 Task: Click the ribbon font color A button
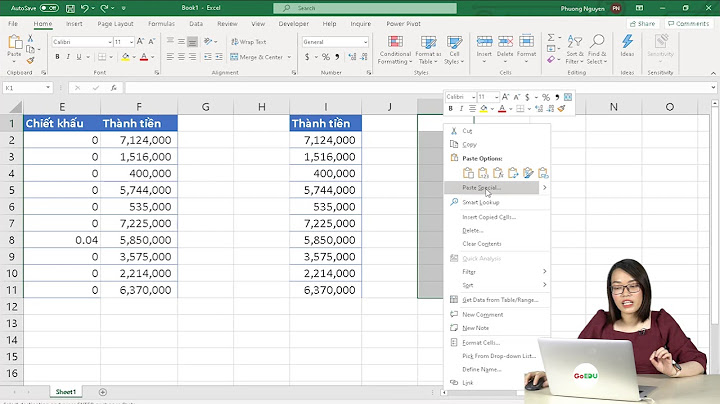(x=144, y=57)
